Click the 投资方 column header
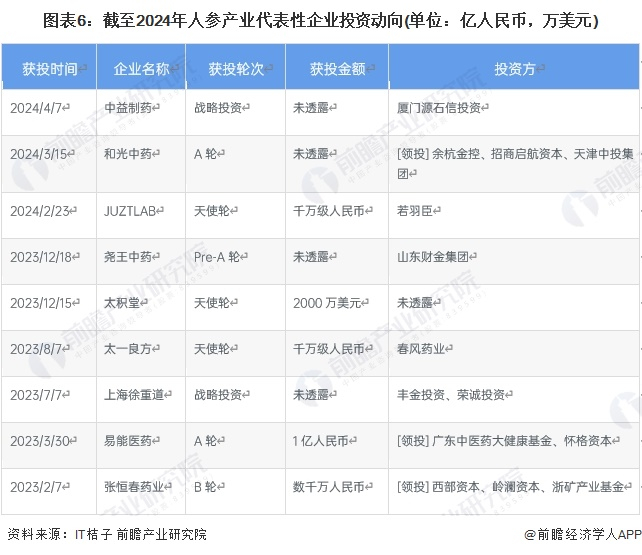The height and width of the screenshot is (555, 642). tap(514, 67)
